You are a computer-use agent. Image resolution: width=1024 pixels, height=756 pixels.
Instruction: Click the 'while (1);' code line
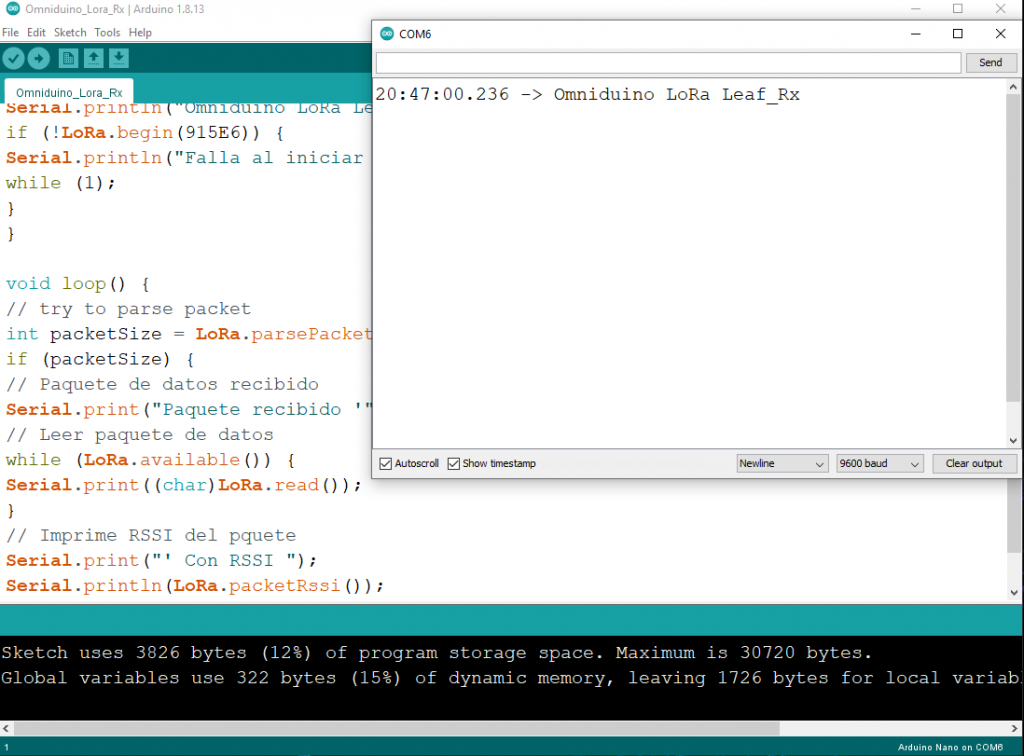[60, 183]
